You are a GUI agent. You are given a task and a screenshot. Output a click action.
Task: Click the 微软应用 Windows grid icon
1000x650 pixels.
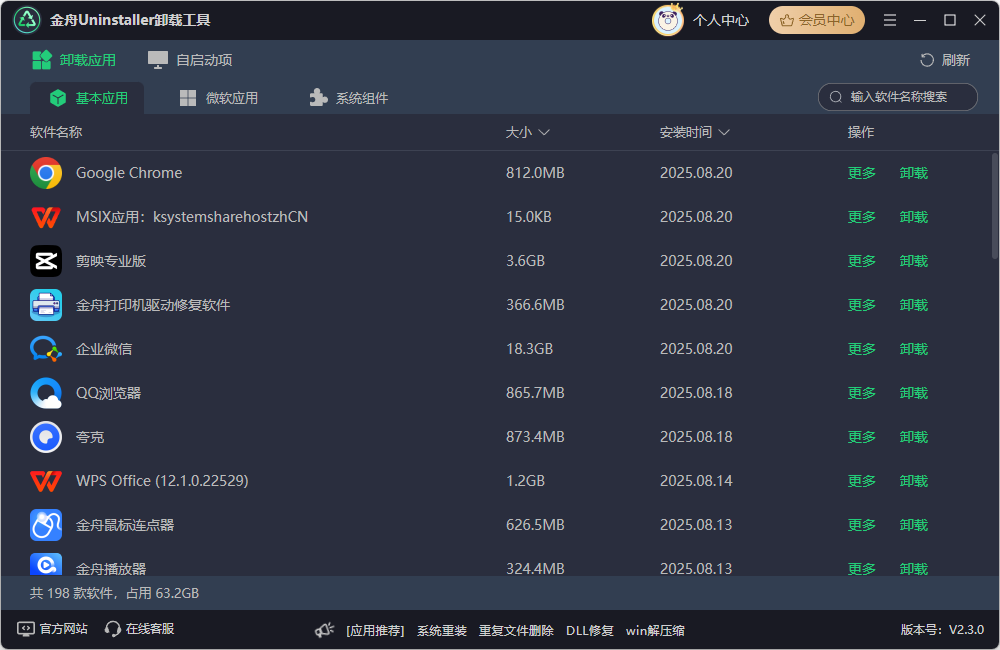click(188, 98)
